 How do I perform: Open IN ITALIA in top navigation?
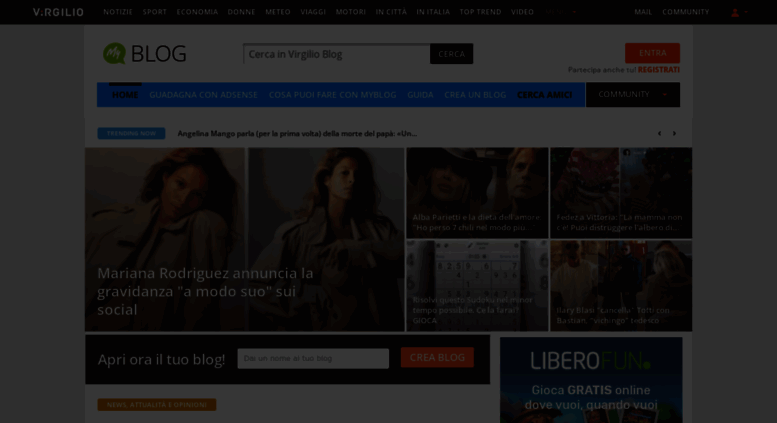pos(433,12)
